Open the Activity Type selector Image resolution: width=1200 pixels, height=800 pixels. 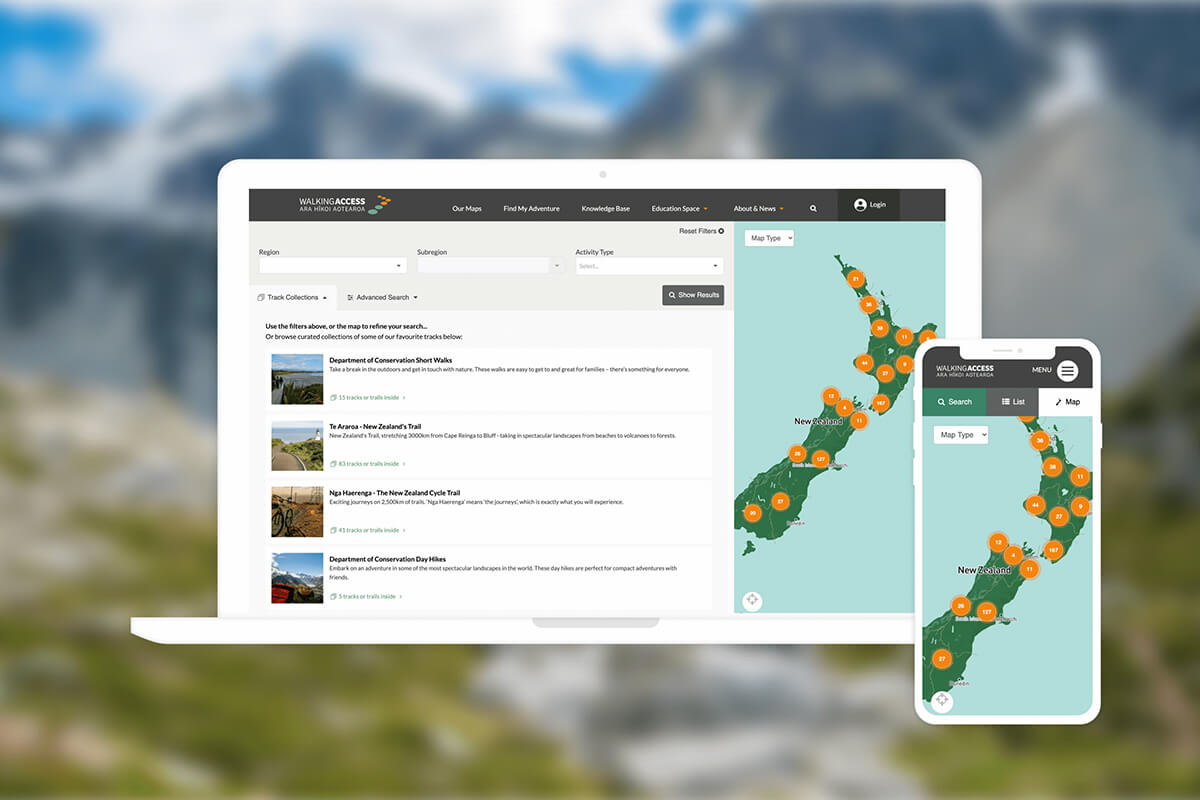(x=648, y=265)
